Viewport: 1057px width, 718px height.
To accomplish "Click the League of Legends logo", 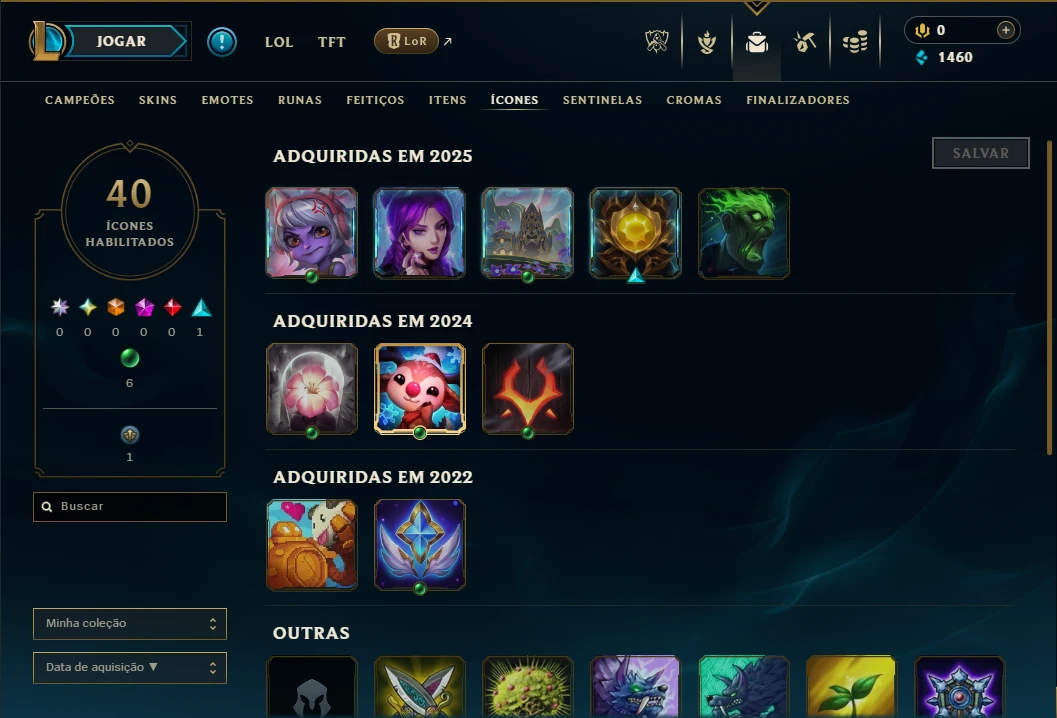I will point(46,41).
